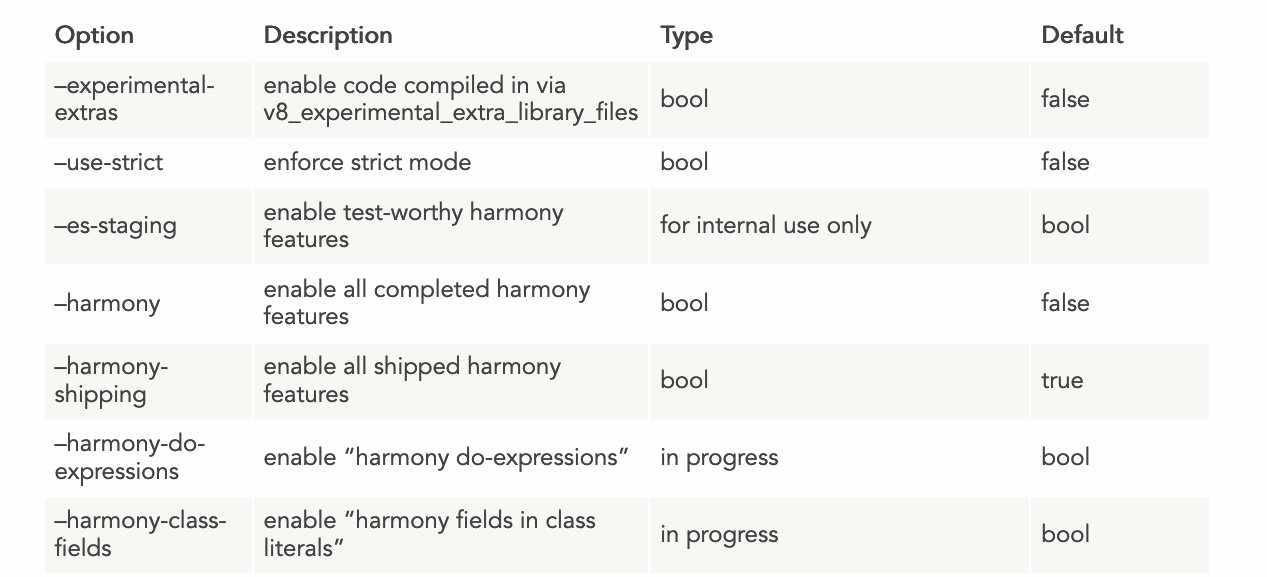The image size is (1267, 577).
Task: Select the --harmony-shipping option cell
Action: [111, 380]
